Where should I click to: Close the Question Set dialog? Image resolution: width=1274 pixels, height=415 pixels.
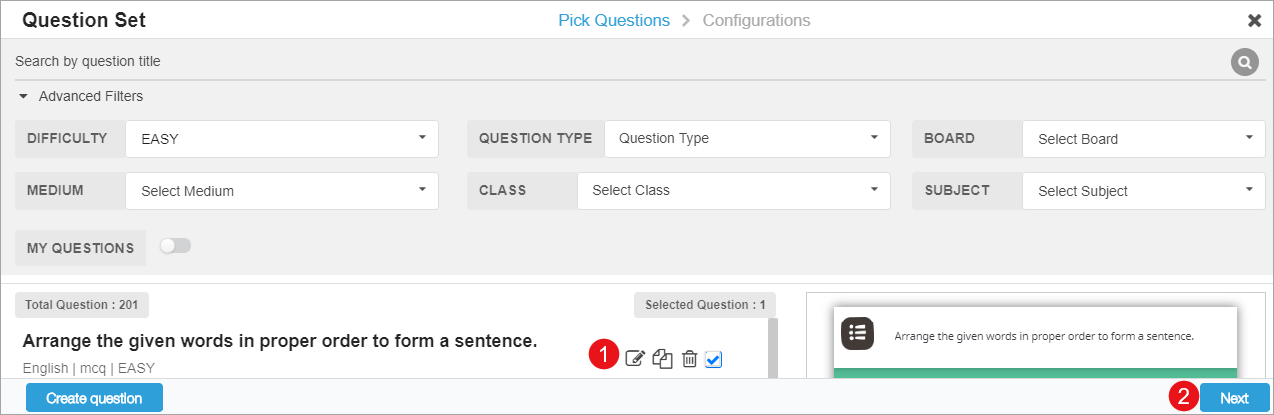[1254, 20]
